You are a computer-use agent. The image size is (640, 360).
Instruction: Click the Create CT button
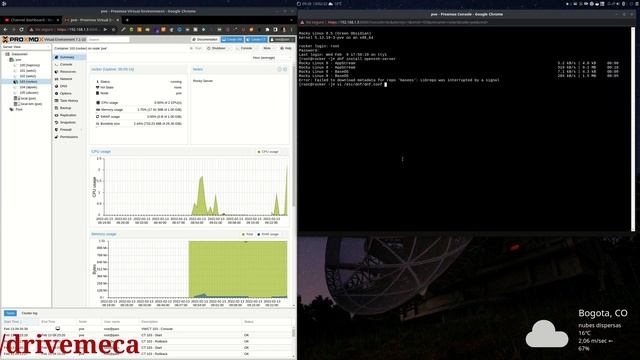[x=256, y=40]
